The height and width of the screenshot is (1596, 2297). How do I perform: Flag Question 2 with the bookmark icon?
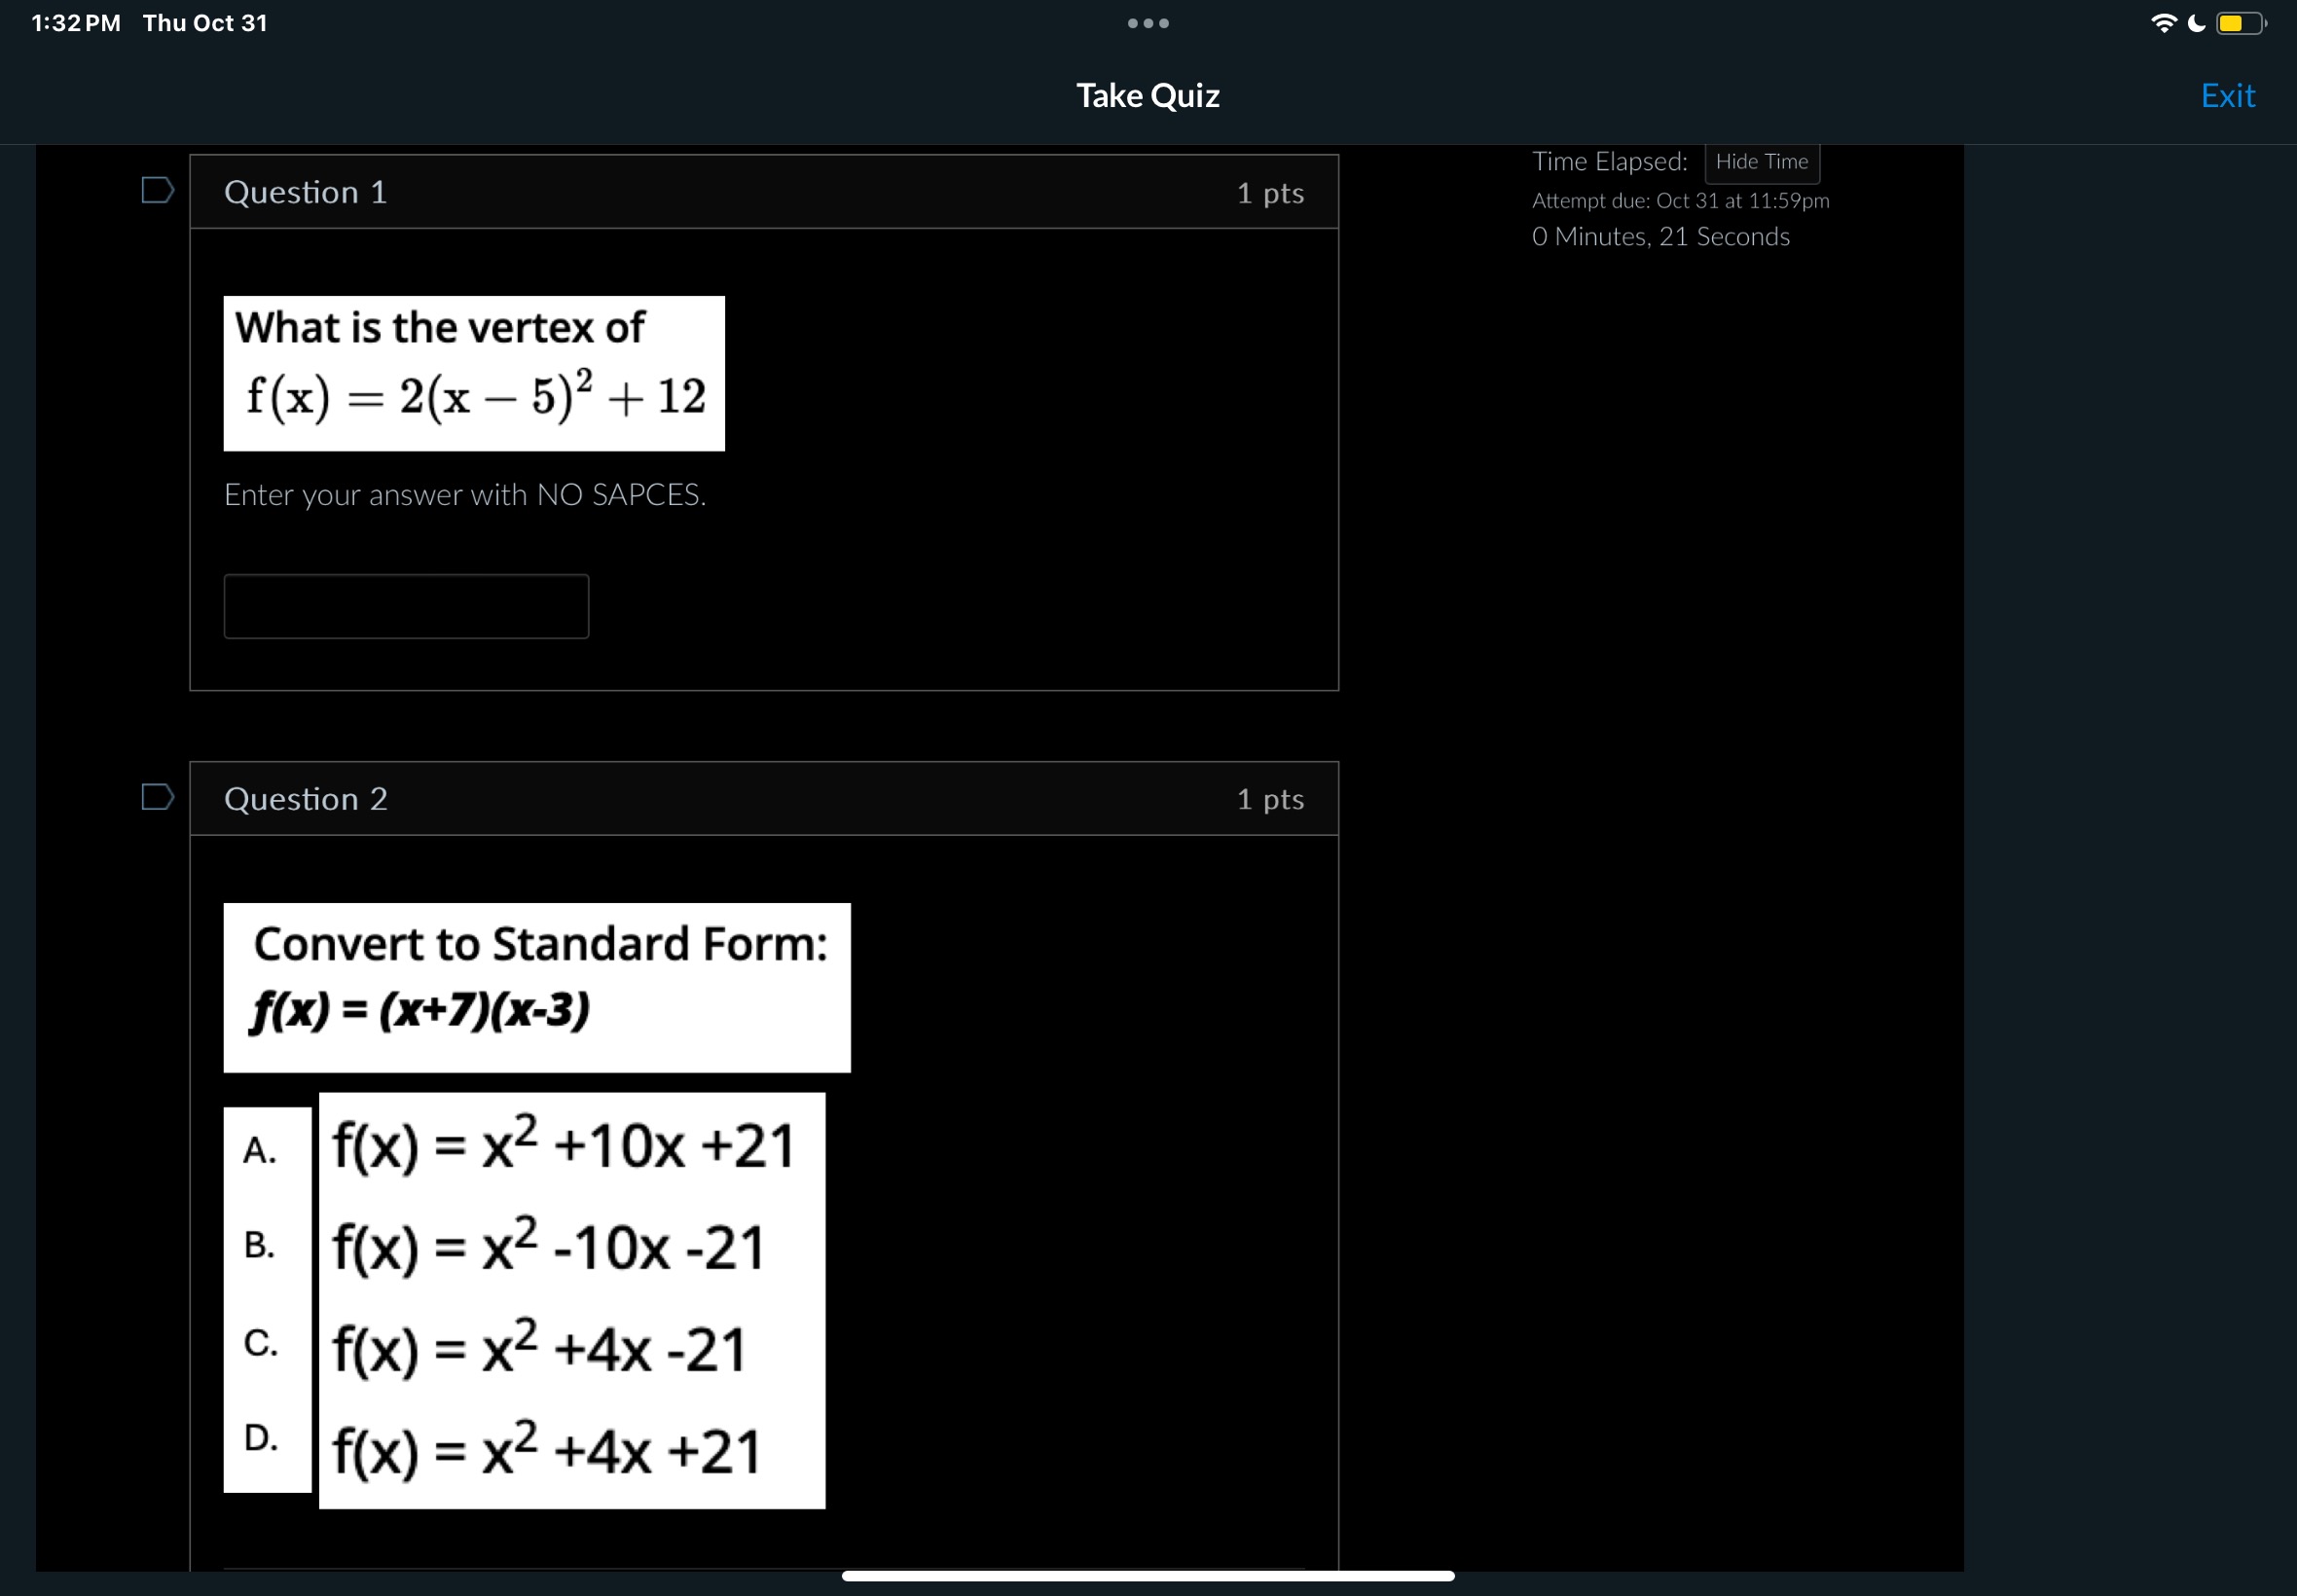click(158, 797)
